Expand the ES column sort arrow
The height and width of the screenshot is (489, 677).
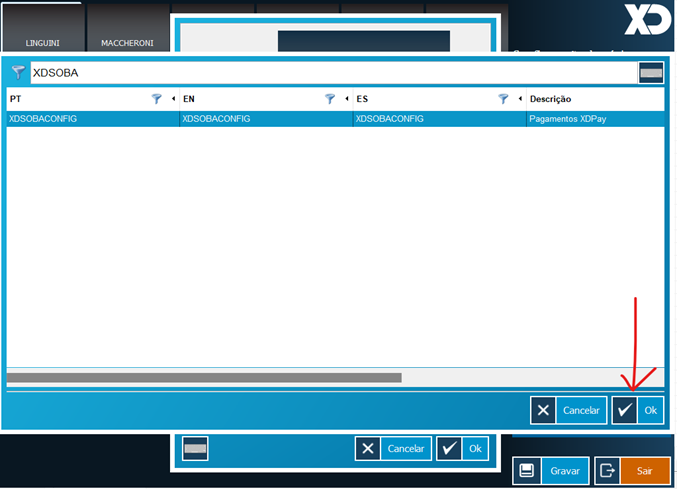coord(520,99)
